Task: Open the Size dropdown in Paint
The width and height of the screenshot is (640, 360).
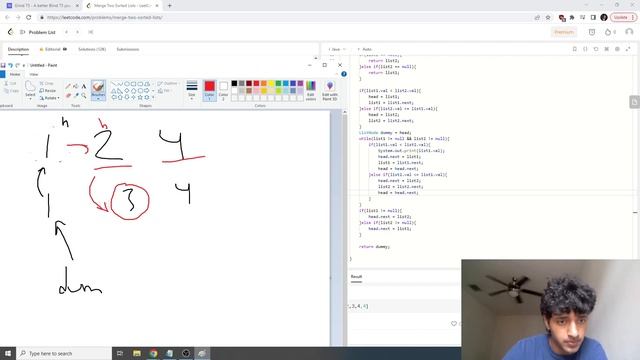Action: tap(192, 91)
